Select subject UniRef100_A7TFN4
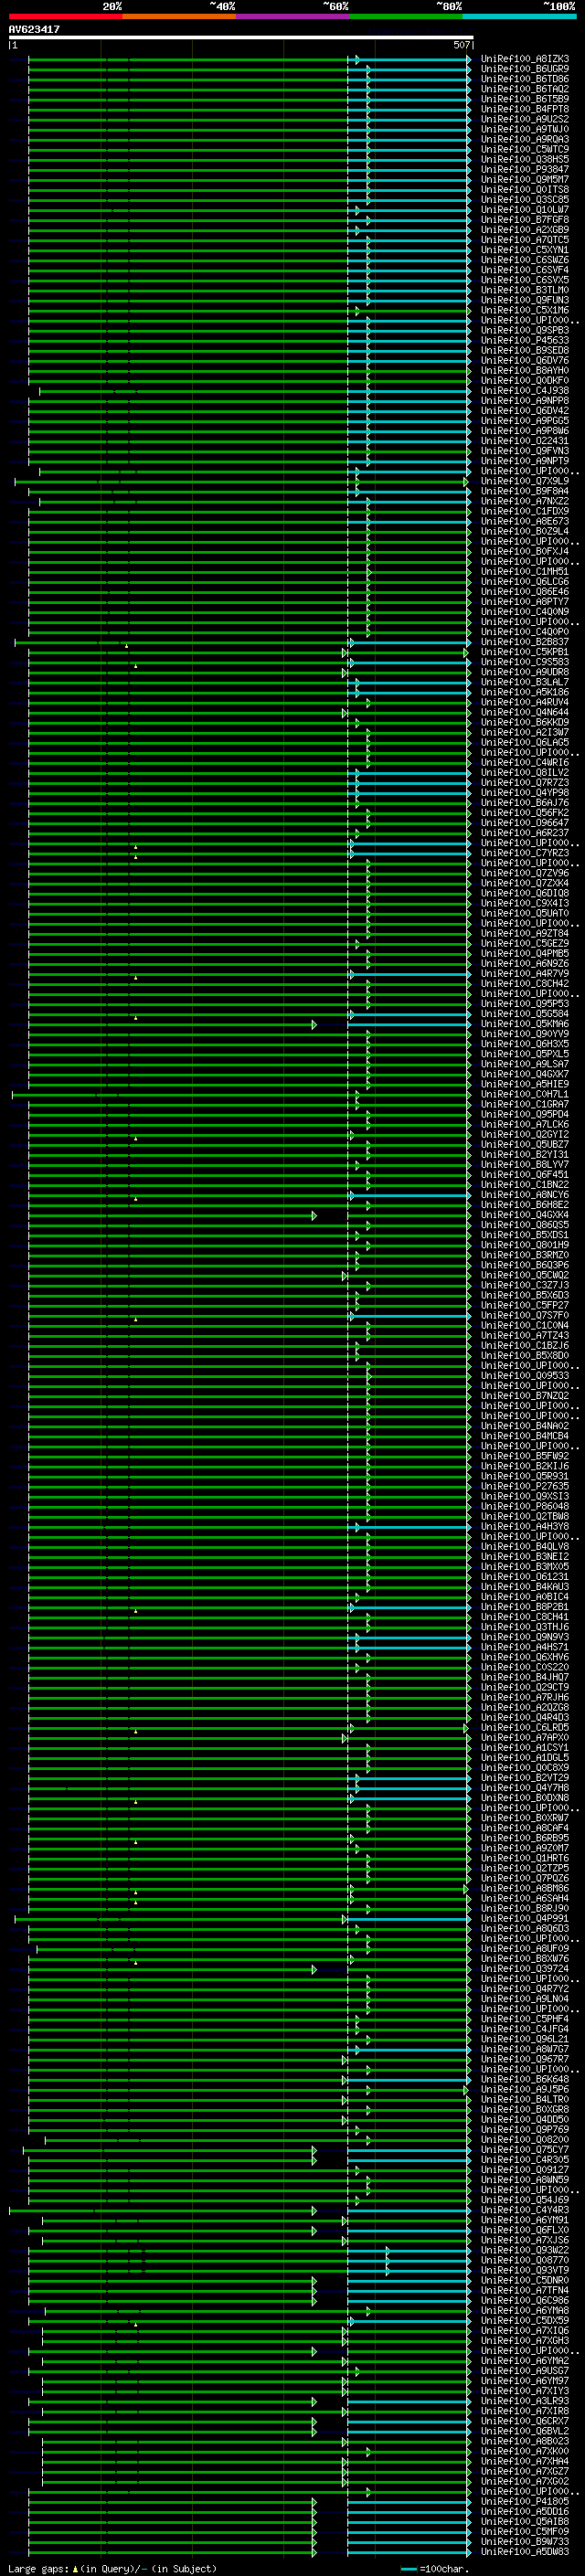This screenshot has height=2576, width=585. click(x=525, y=2291)
